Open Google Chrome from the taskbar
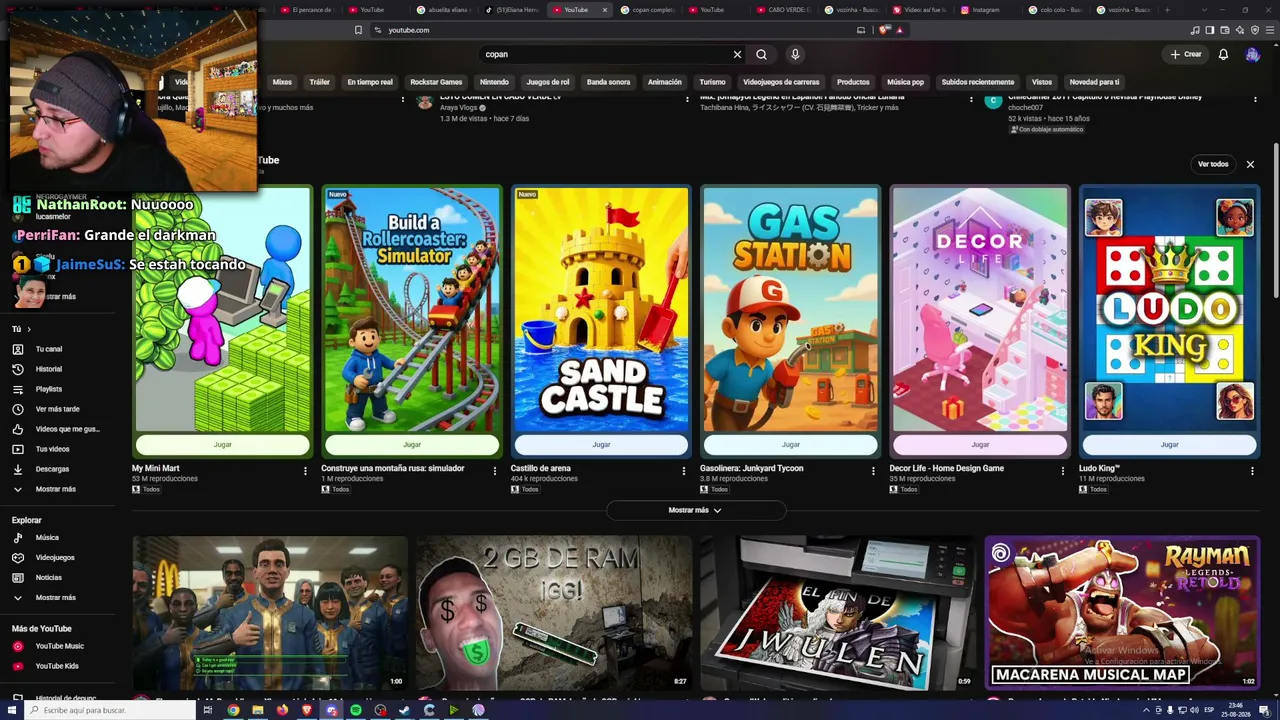The width and height of the screenshot is (1280, 720). click(x=233, y=710)
